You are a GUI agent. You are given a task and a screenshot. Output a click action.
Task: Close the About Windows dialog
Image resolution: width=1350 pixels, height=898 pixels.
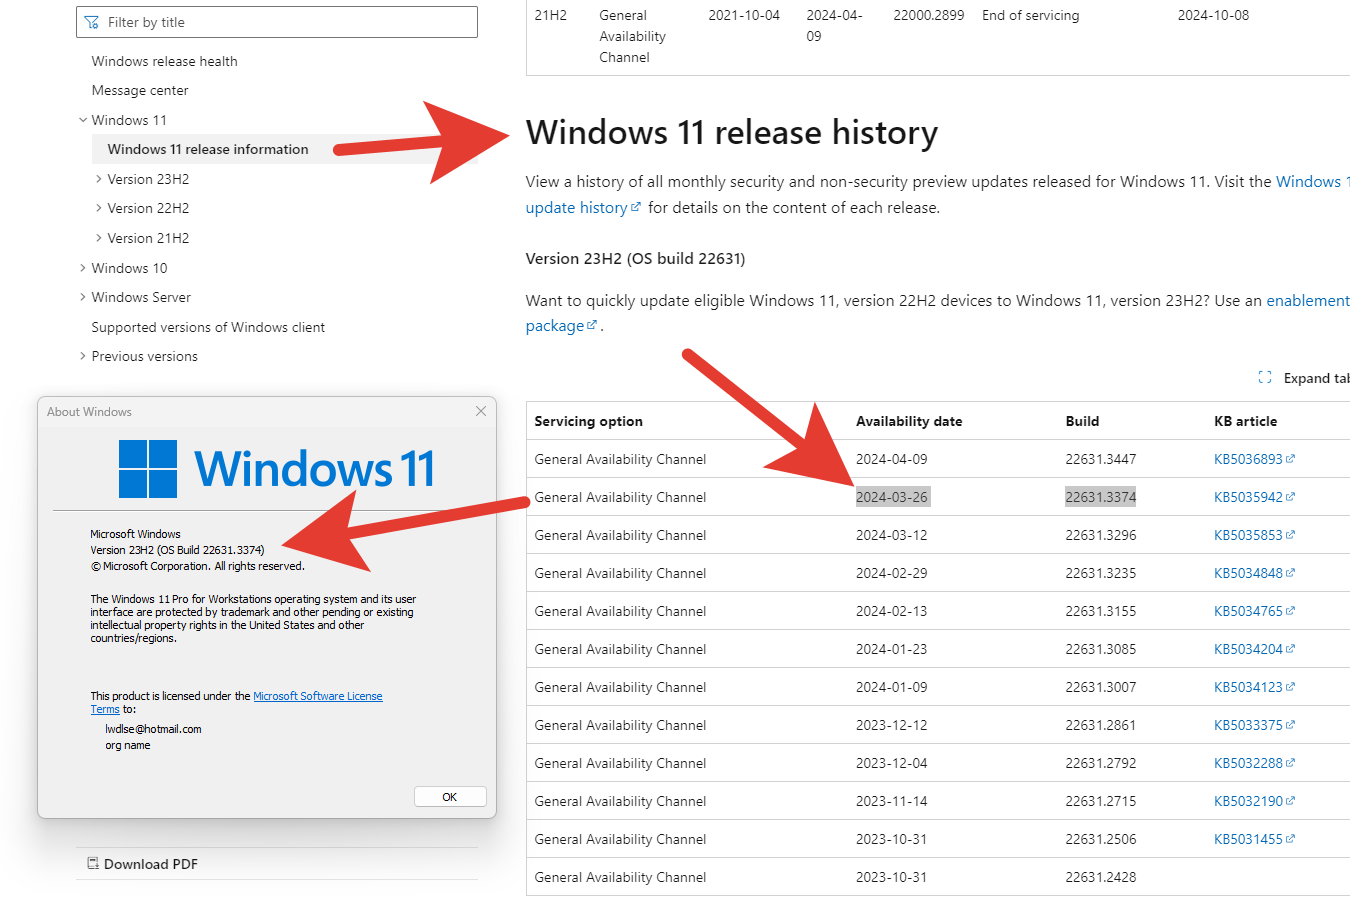(481, 411)
